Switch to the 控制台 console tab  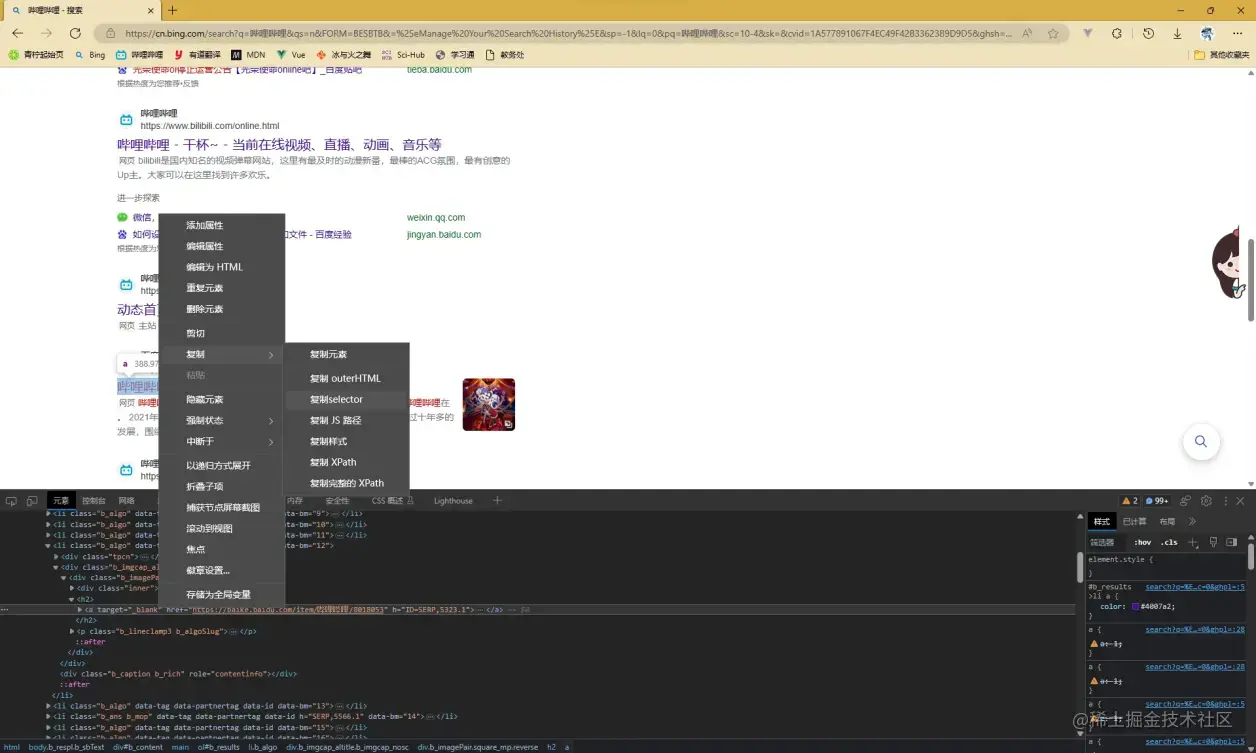[x=94, y=501]
